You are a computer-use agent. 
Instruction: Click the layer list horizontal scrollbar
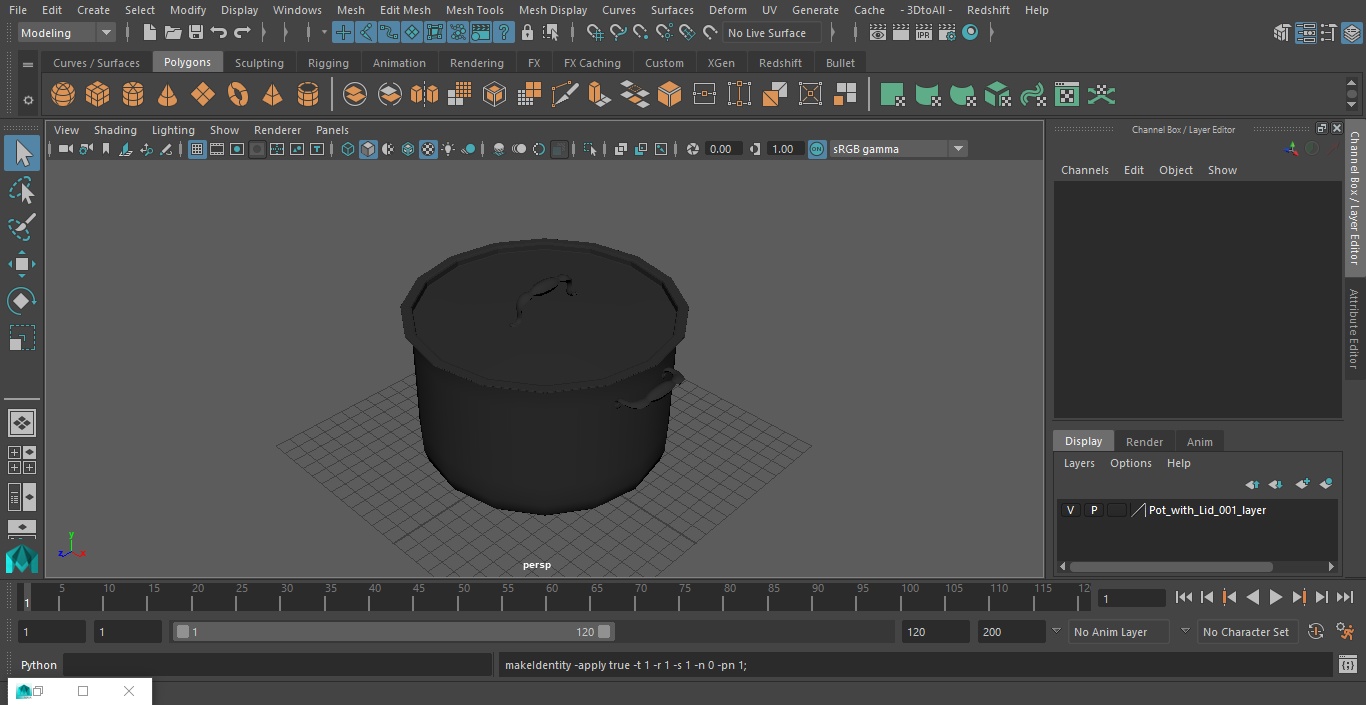(1172, 567)
